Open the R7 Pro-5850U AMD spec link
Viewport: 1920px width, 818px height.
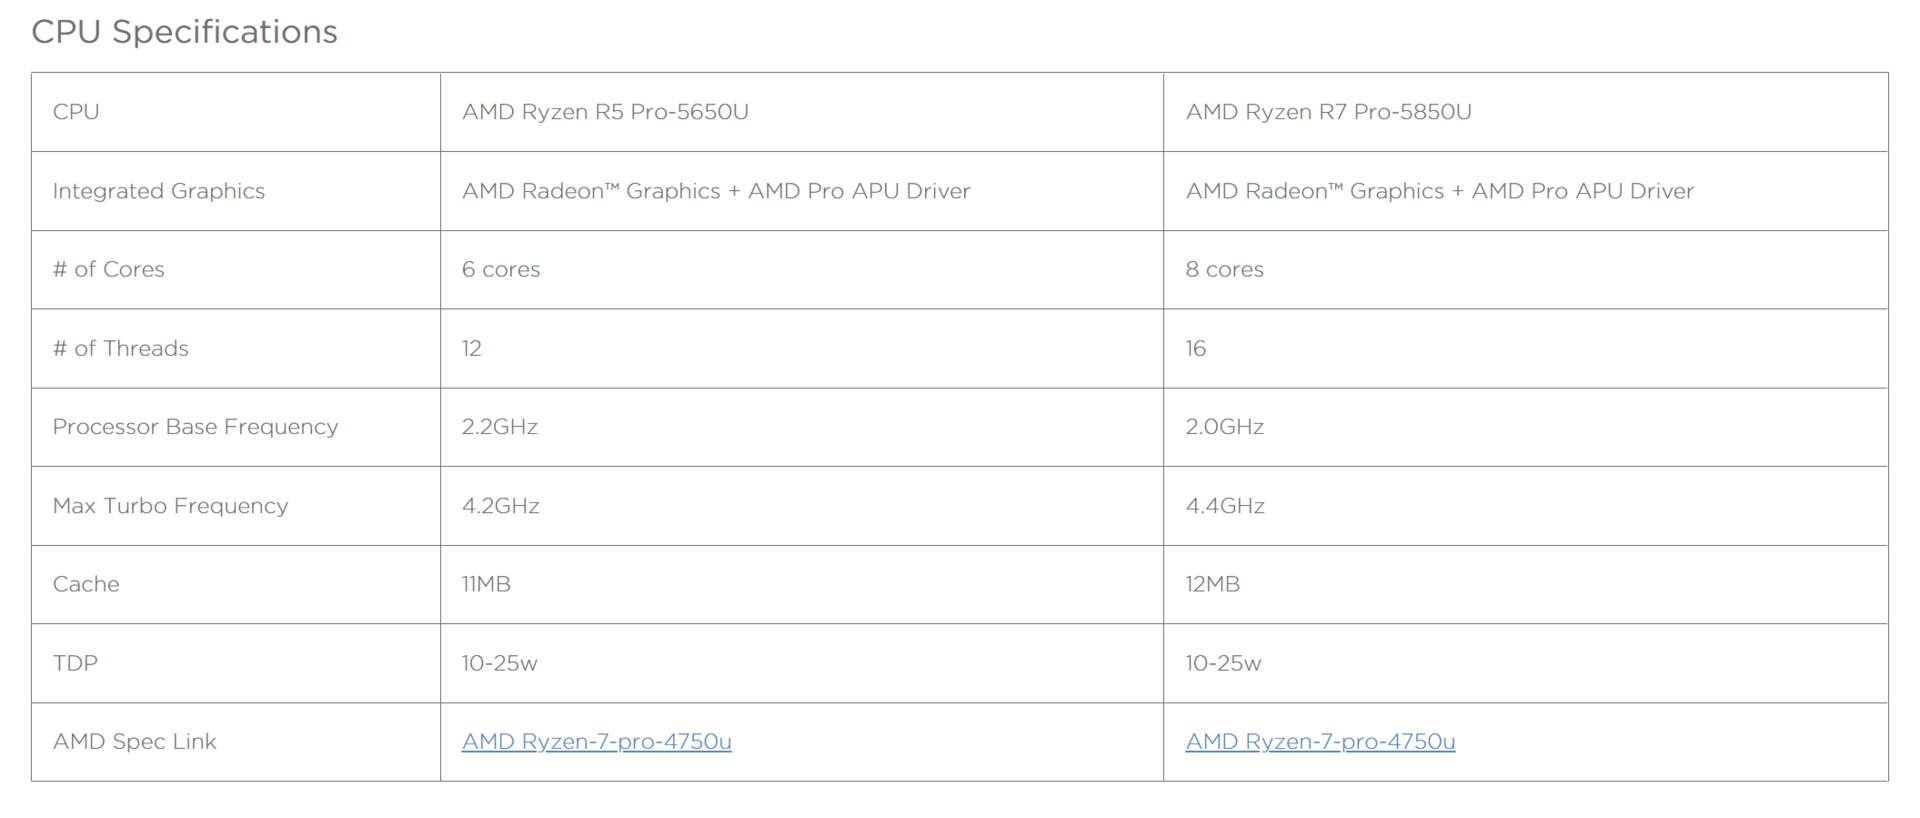1319,741
